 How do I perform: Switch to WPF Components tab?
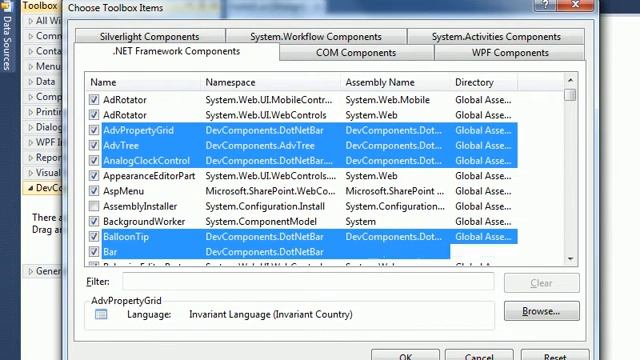coord(510,53)
